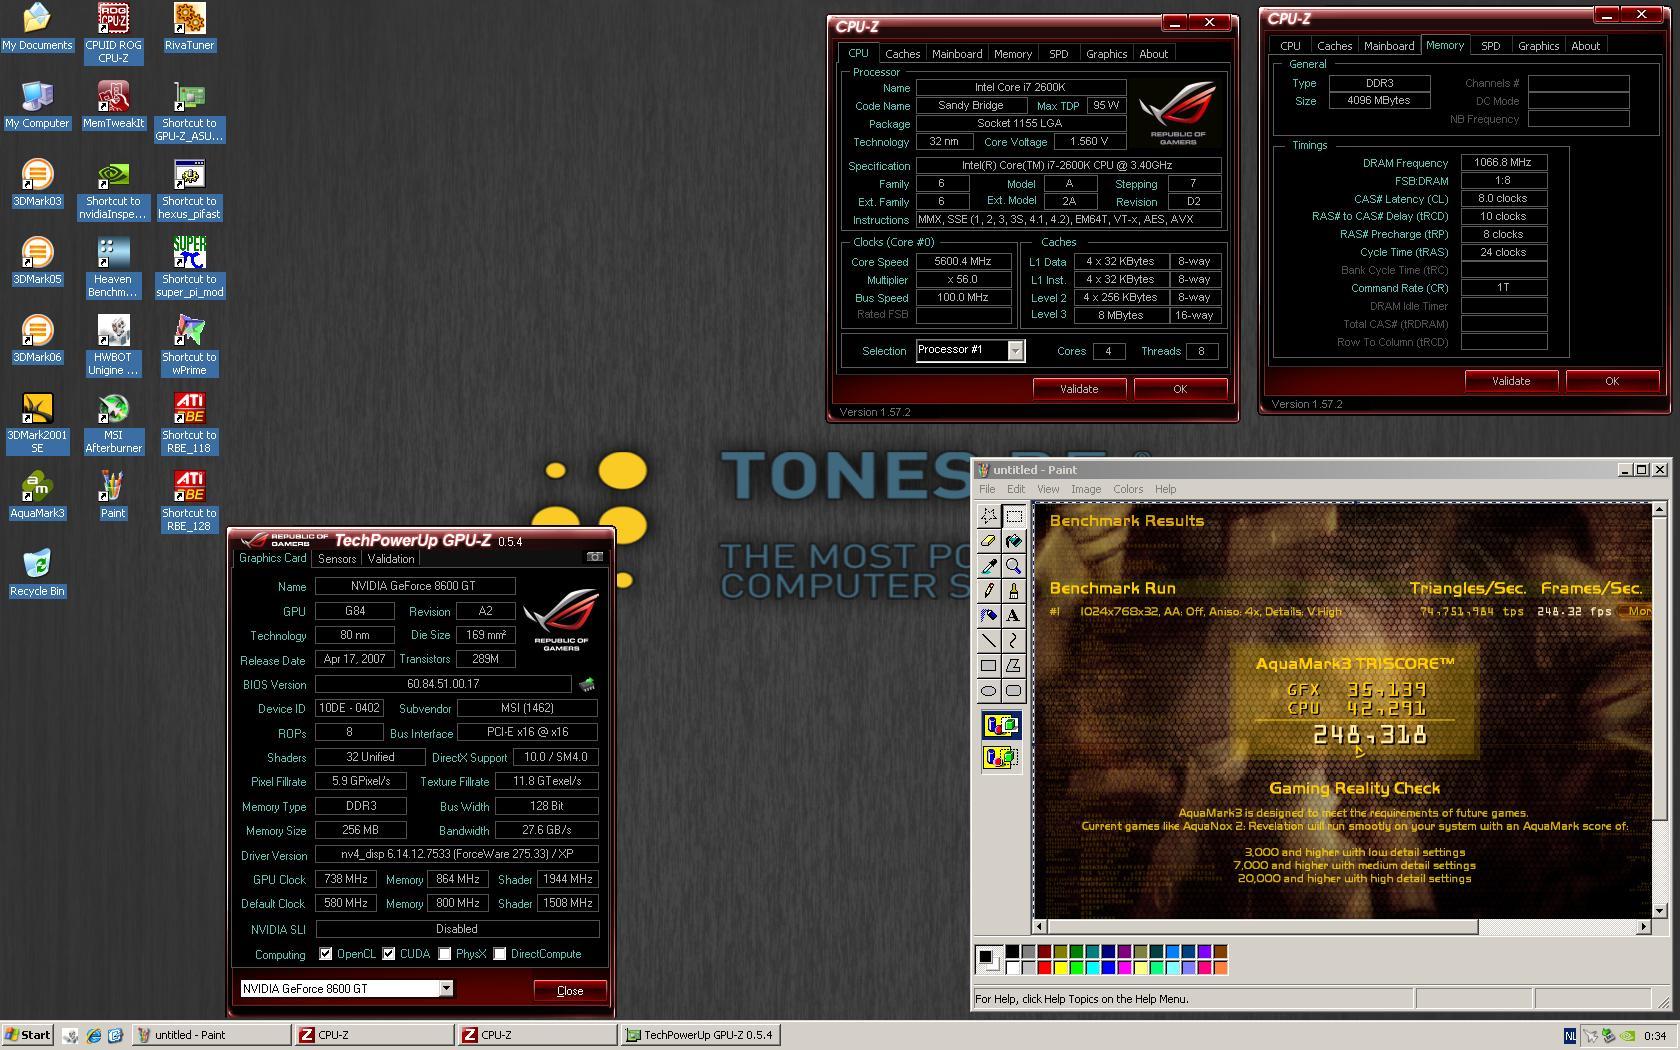Select the Ellipse tool in Paint

coord(988,691)
